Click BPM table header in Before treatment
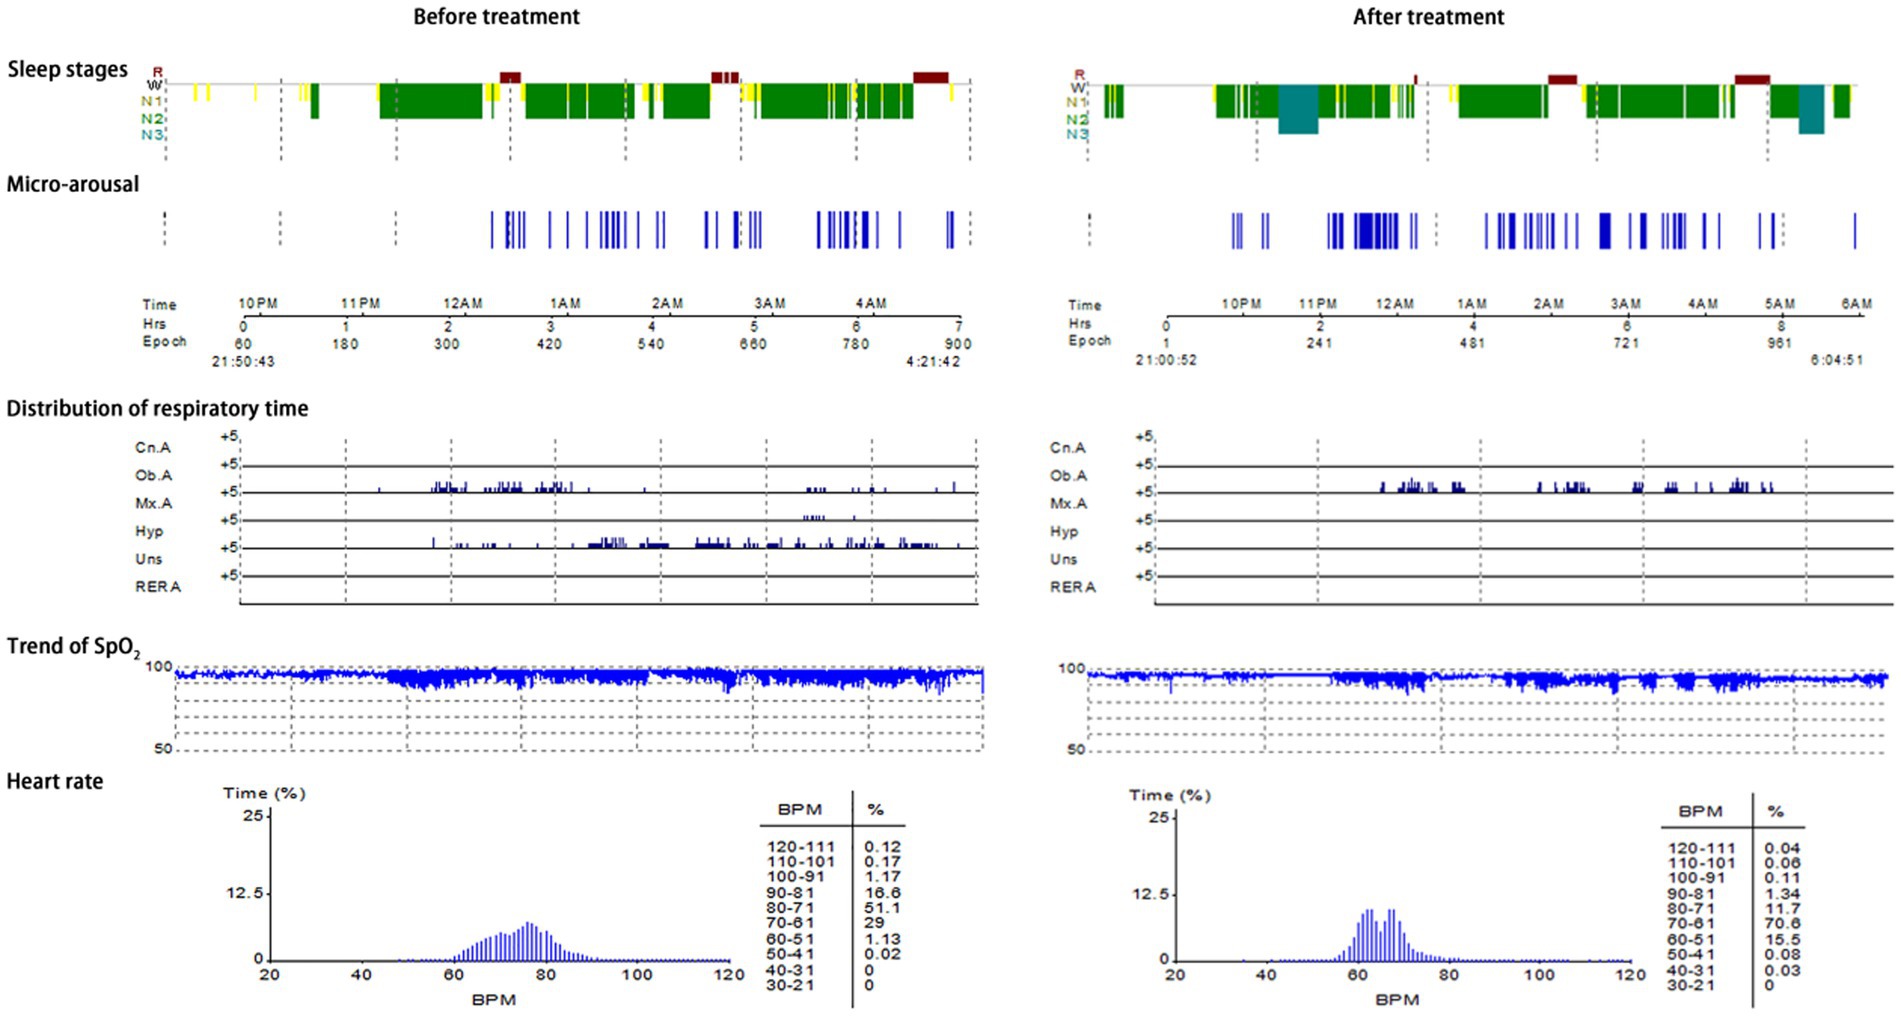The width and height of the screenshot is (1901, 1017). click(x=799, y=810)
